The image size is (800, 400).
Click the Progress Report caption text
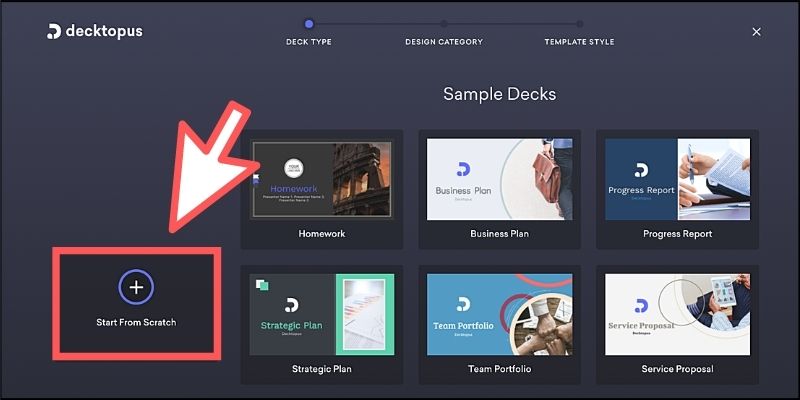tap(678, 234)
